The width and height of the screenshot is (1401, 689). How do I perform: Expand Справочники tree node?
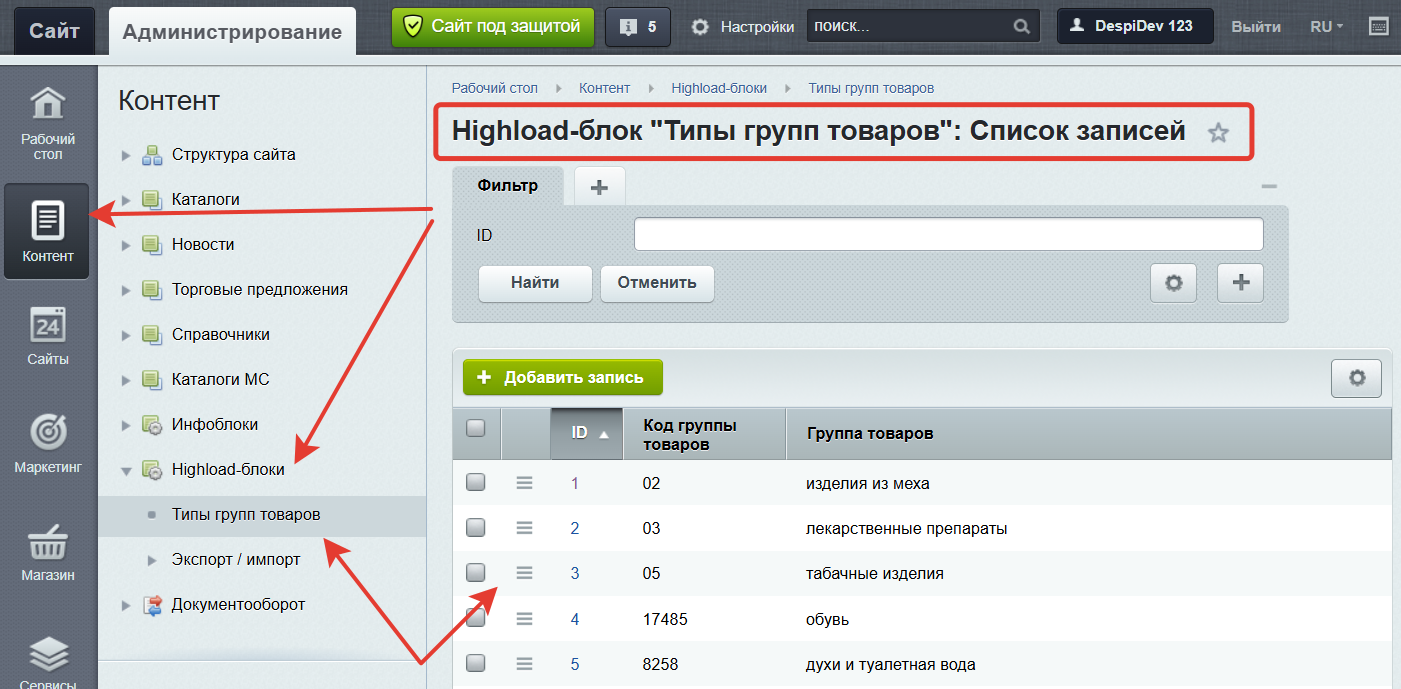(126, 335)
